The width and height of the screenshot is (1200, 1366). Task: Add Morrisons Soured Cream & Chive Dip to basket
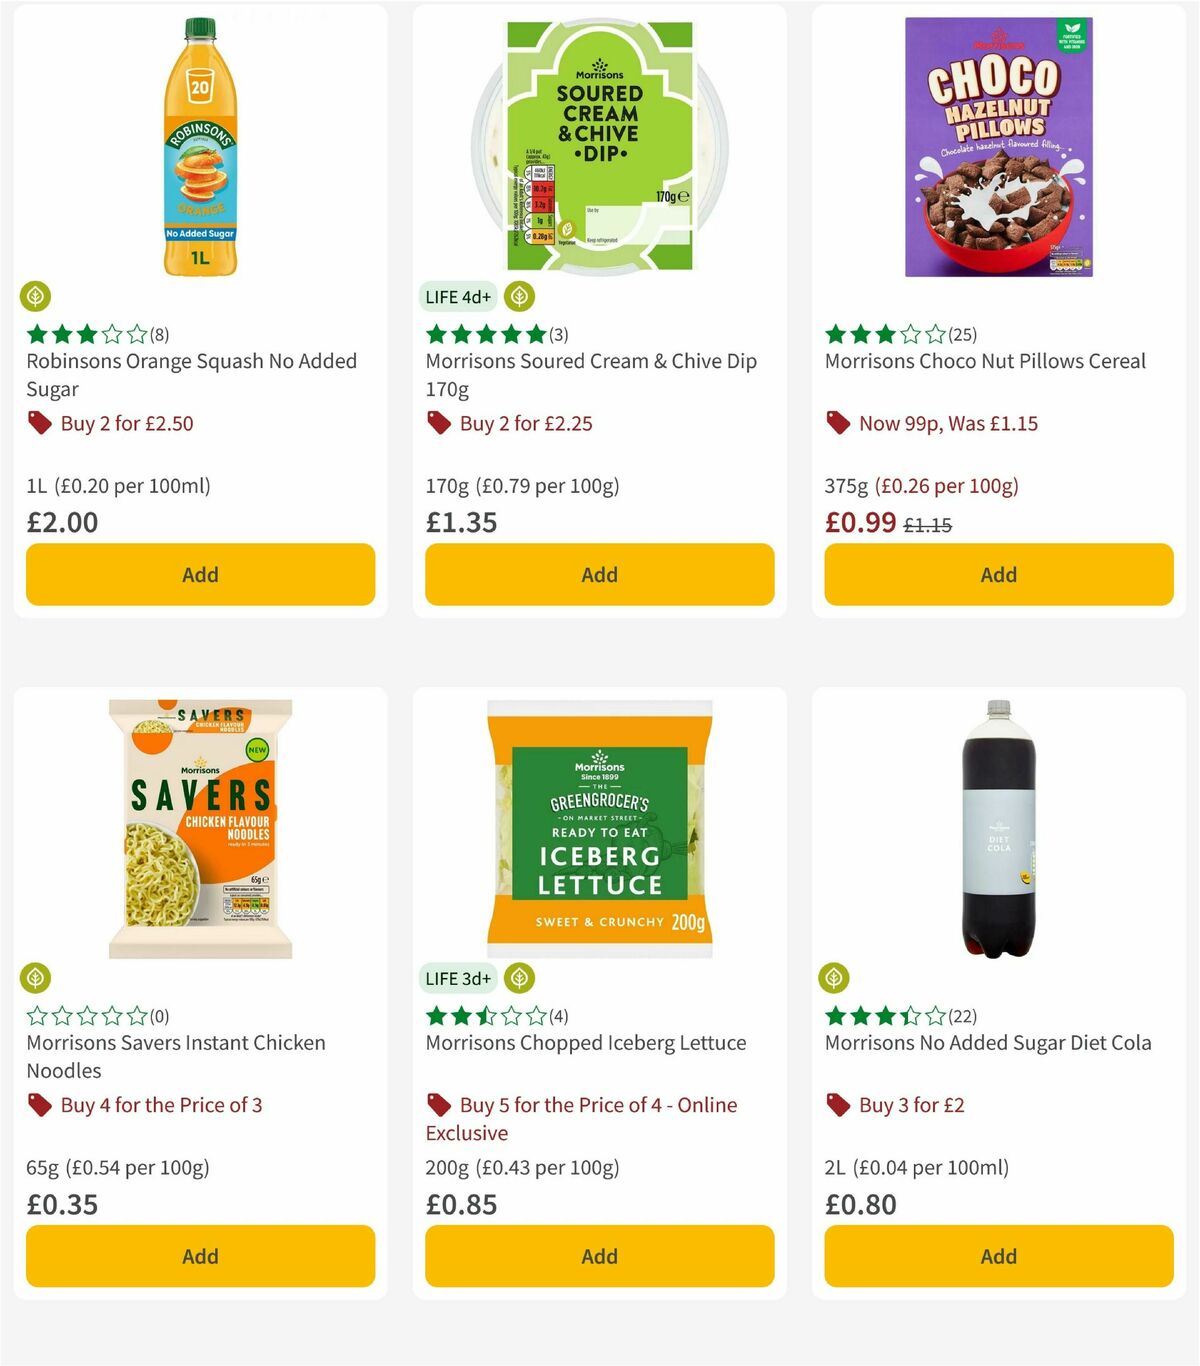[598, 574]
